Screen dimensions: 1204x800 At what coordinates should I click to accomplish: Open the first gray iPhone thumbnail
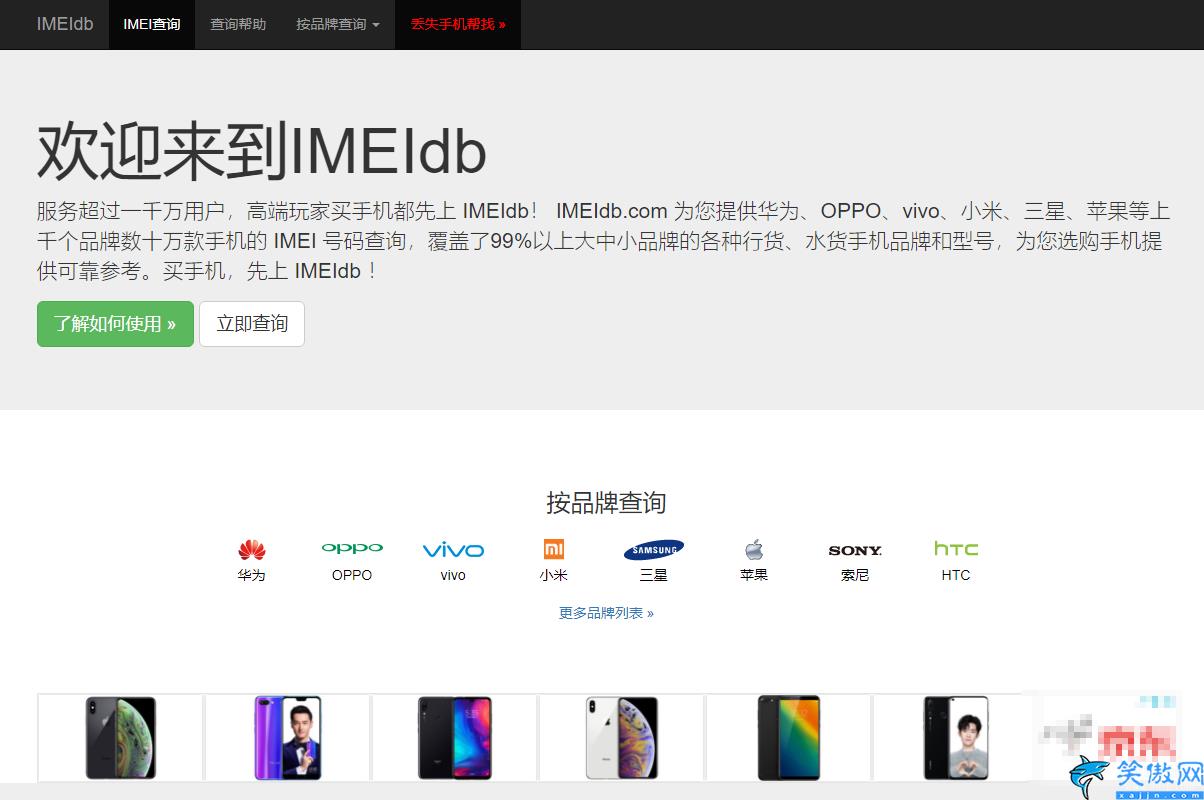click(x=121, y=738)
